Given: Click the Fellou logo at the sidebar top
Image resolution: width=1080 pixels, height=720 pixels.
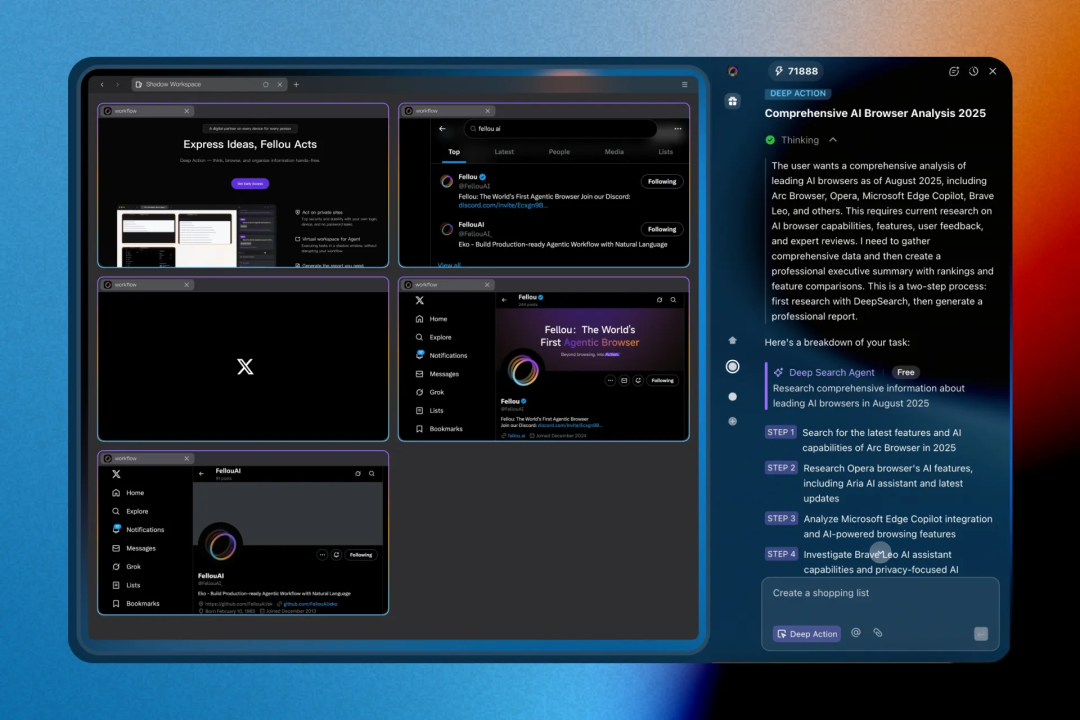Looking at the screenshot, I should coord(733,71).
